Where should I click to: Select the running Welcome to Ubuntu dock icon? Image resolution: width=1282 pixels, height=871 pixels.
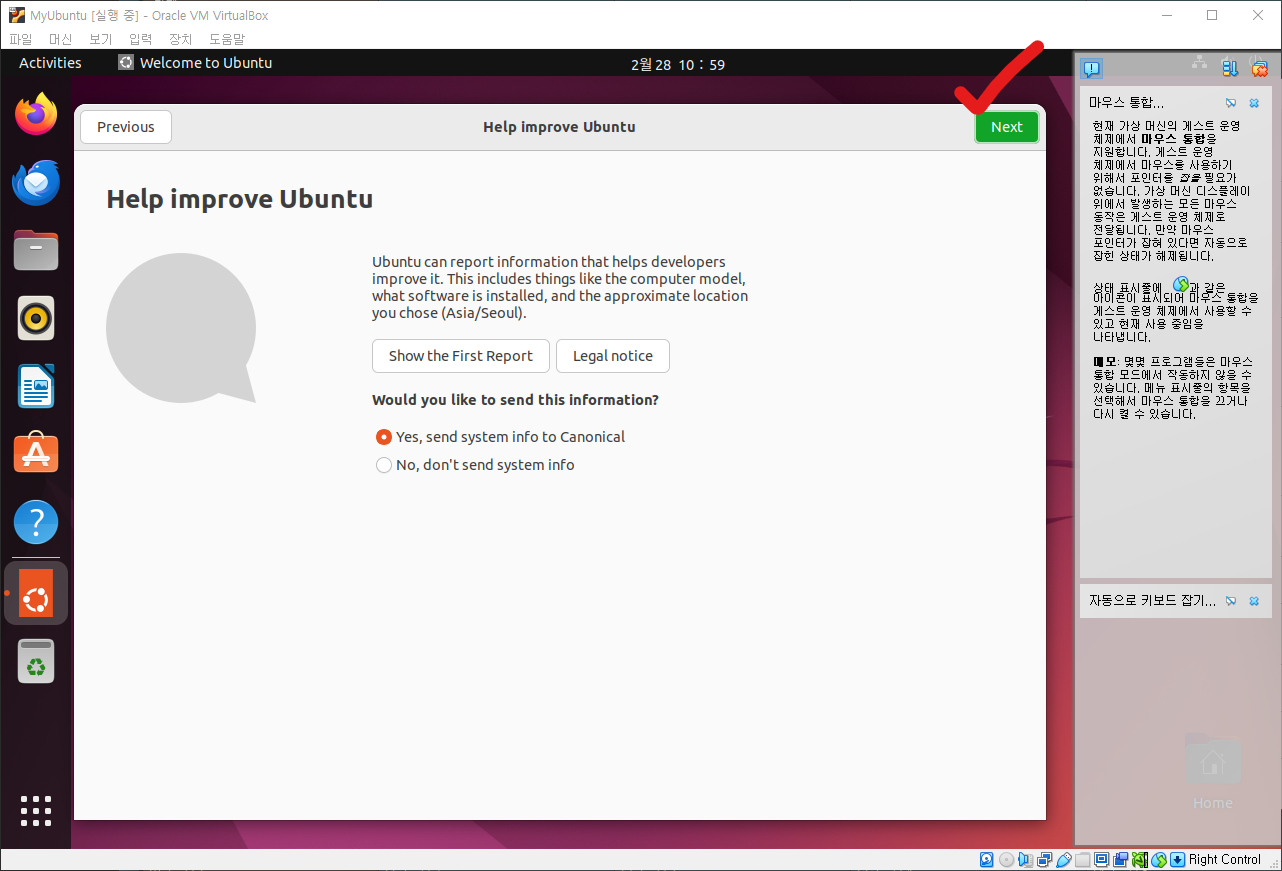36,593
